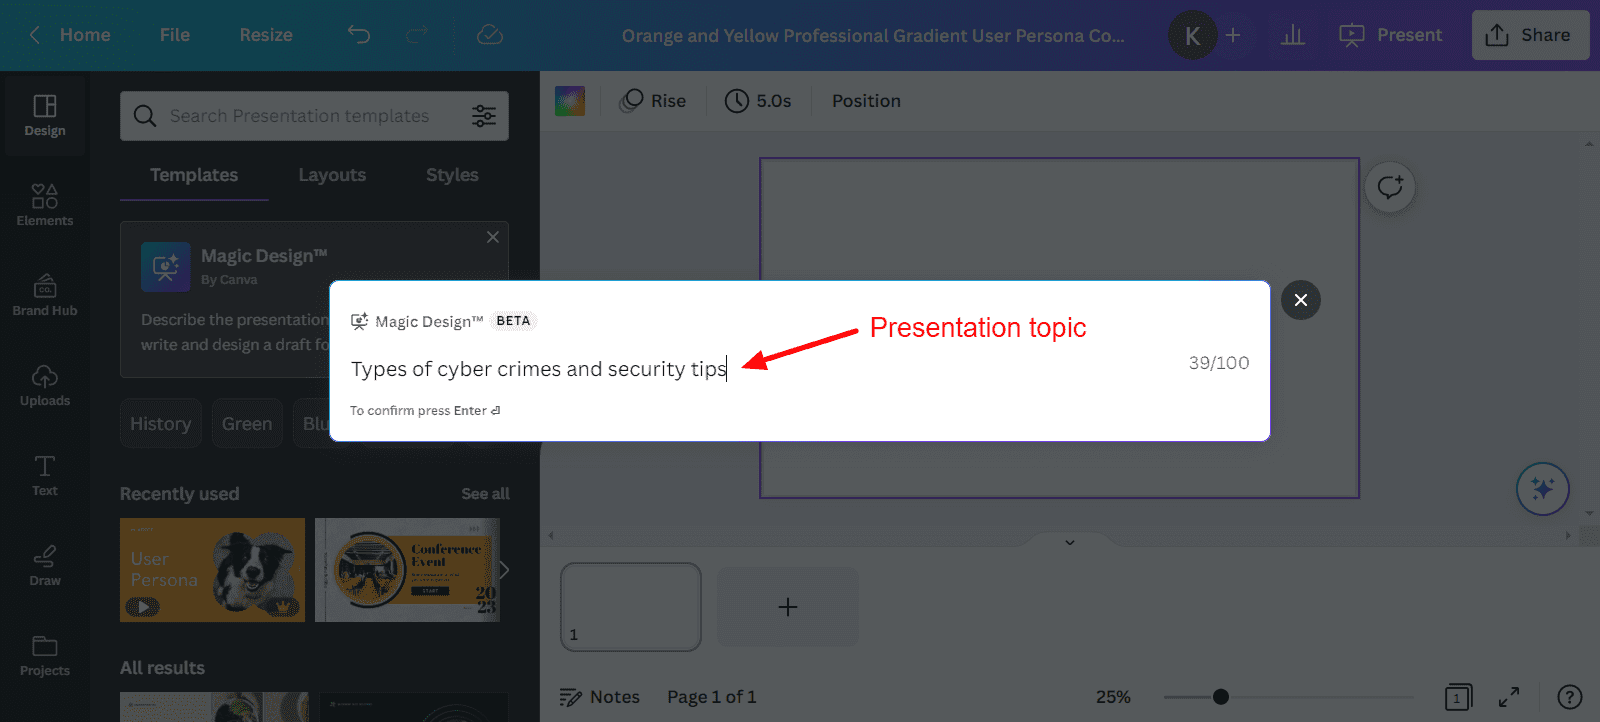Open the User Persona template thumbnail
The height and width of the screenshot is (722, 1600).
point(212,570)
